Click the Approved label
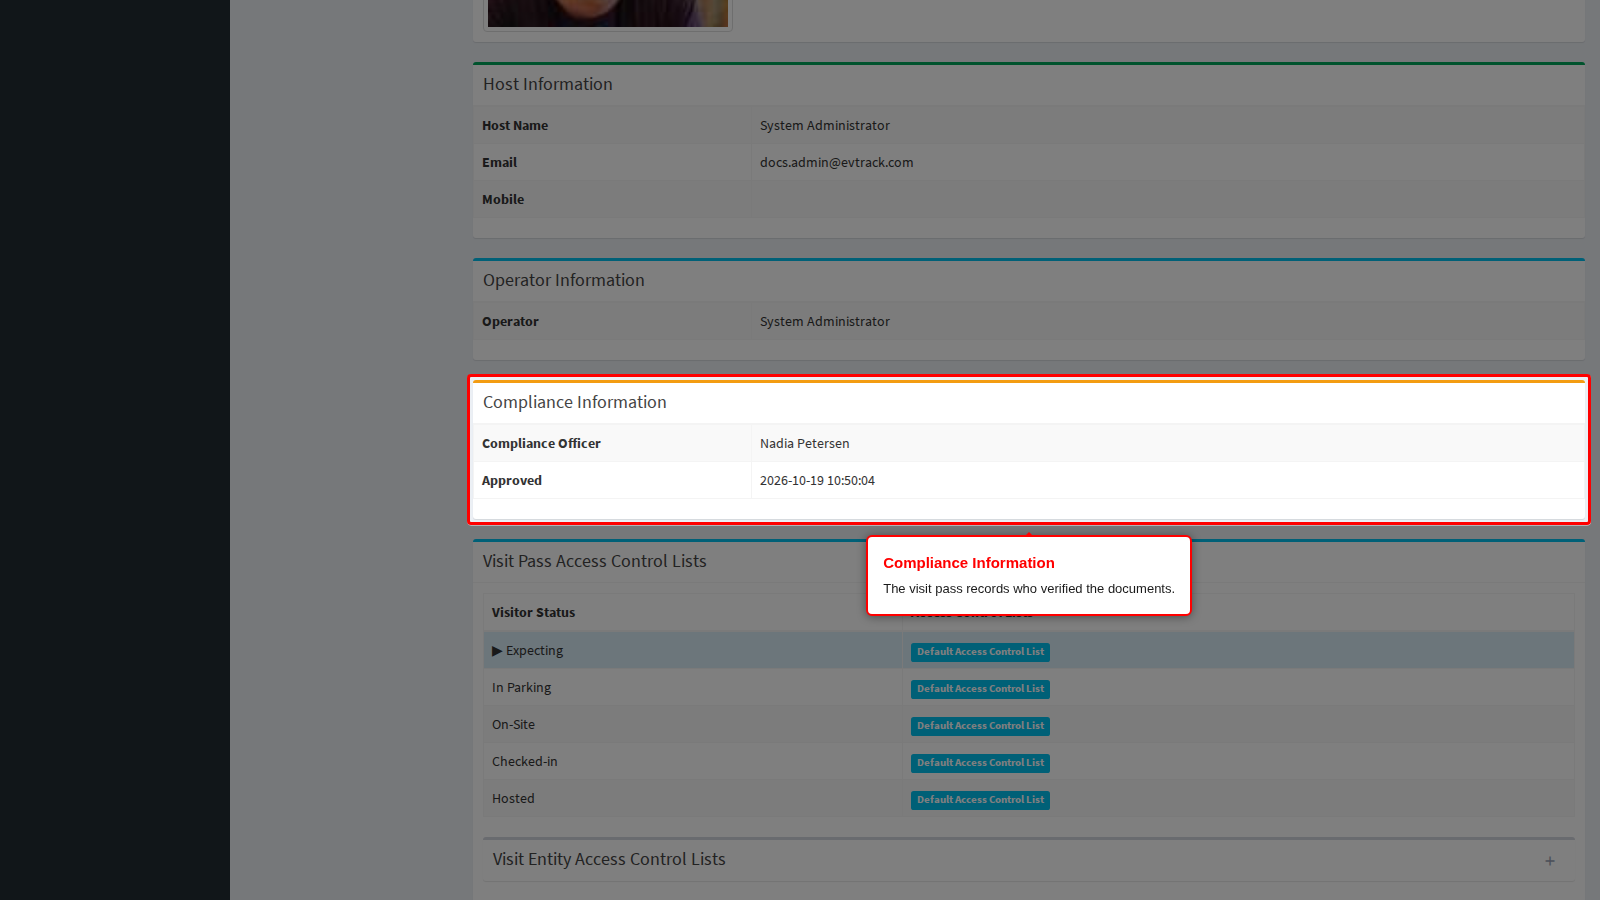 (x=511, y=480)
